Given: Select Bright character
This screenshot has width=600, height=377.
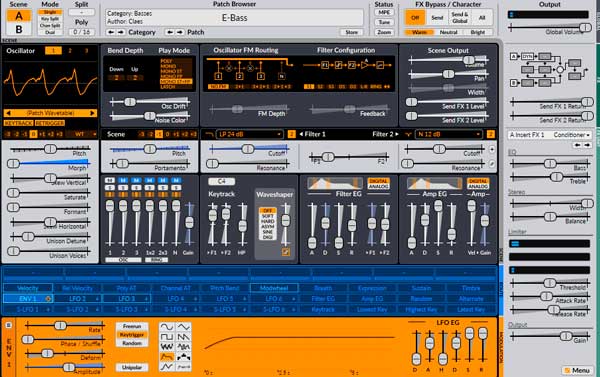Looking at the screenshot, I should 478,33.
